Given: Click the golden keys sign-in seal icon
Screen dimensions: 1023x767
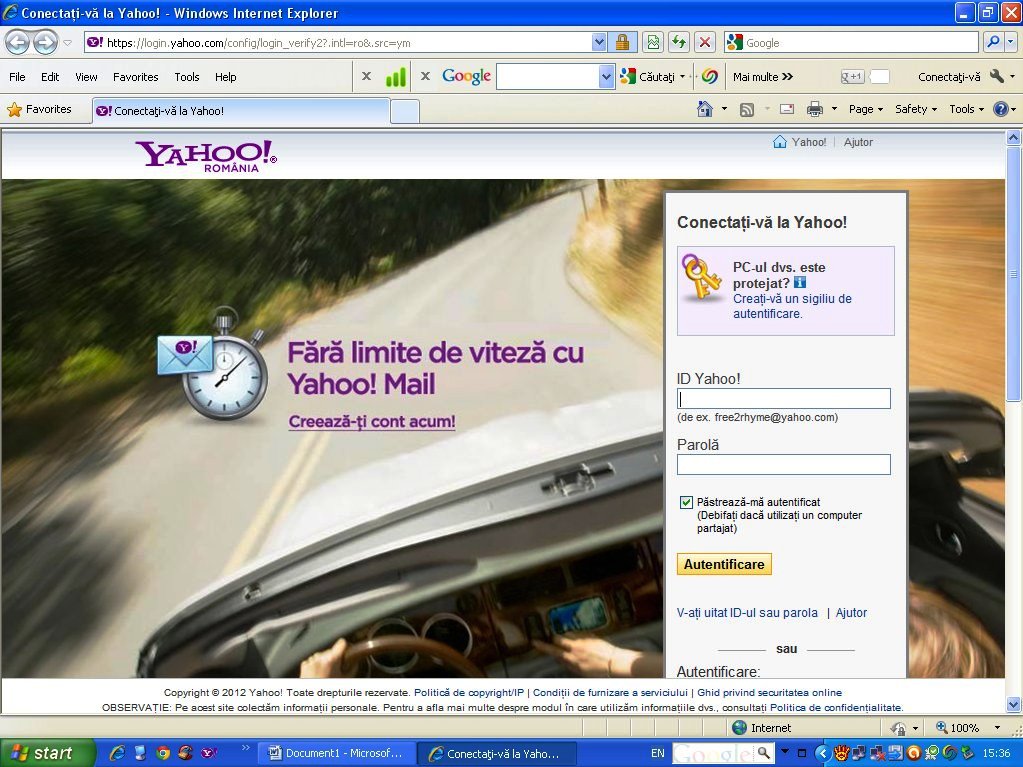Looking at the screenshot, I should click(701, 277).
